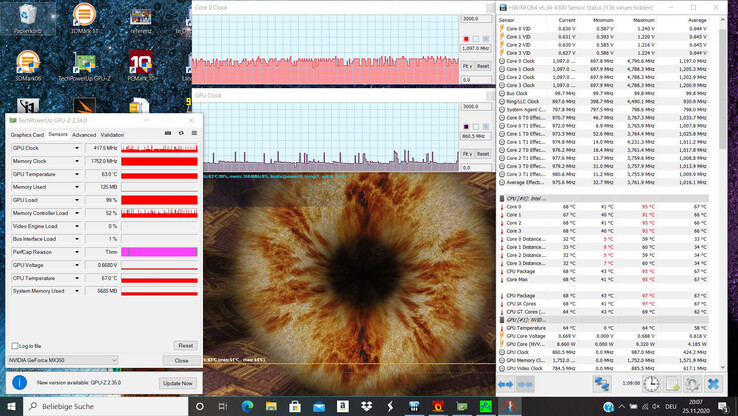Click the GPU-Z screenshot camera icon
738x416 pixels.
[168, 133]
